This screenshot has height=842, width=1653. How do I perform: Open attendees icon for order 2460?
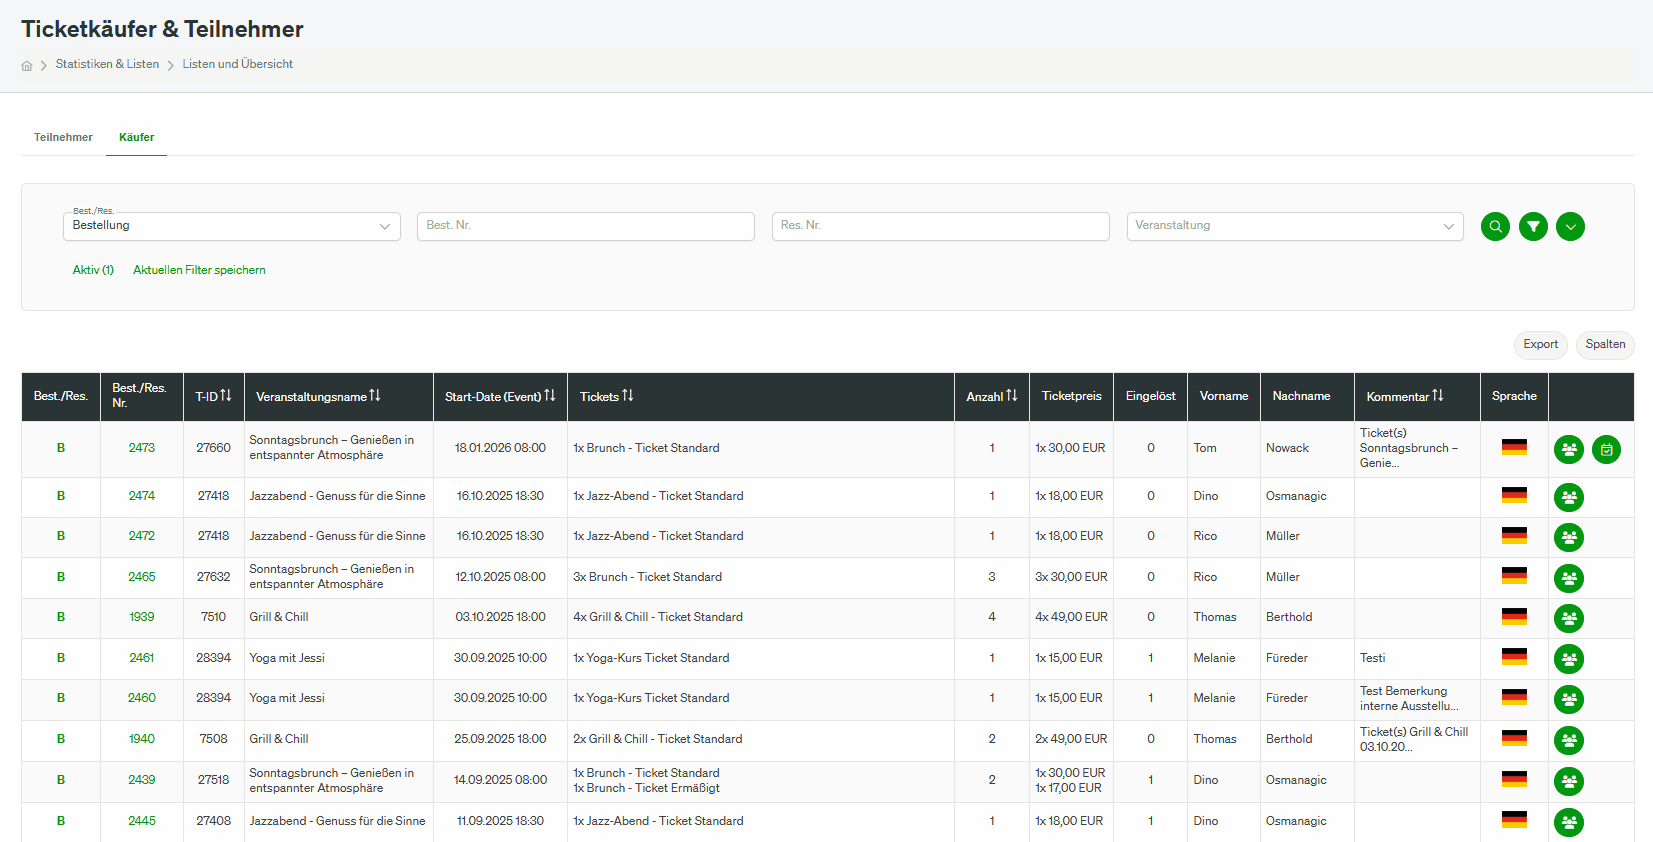coord(1569,699)
